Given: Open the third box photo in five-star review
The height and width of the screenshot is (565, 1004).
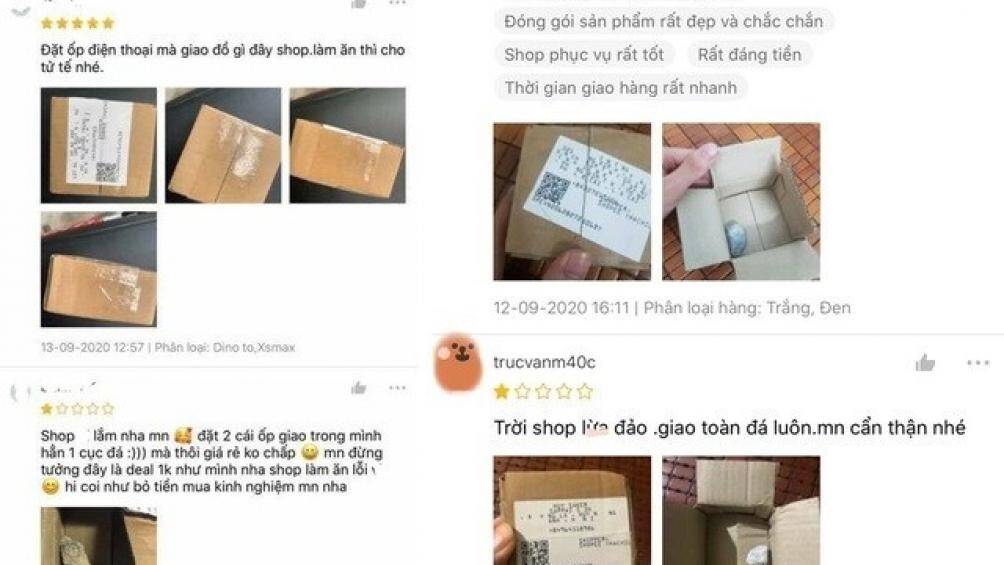Looking at the screenshot, I should [347, 145].
